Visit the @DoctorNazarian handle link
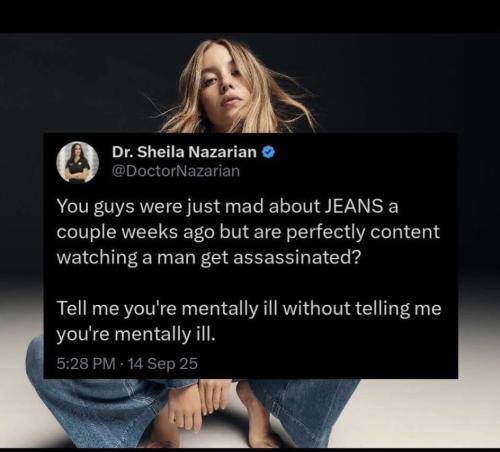This screenshot has height=452, width=500. tap(176, 171)
